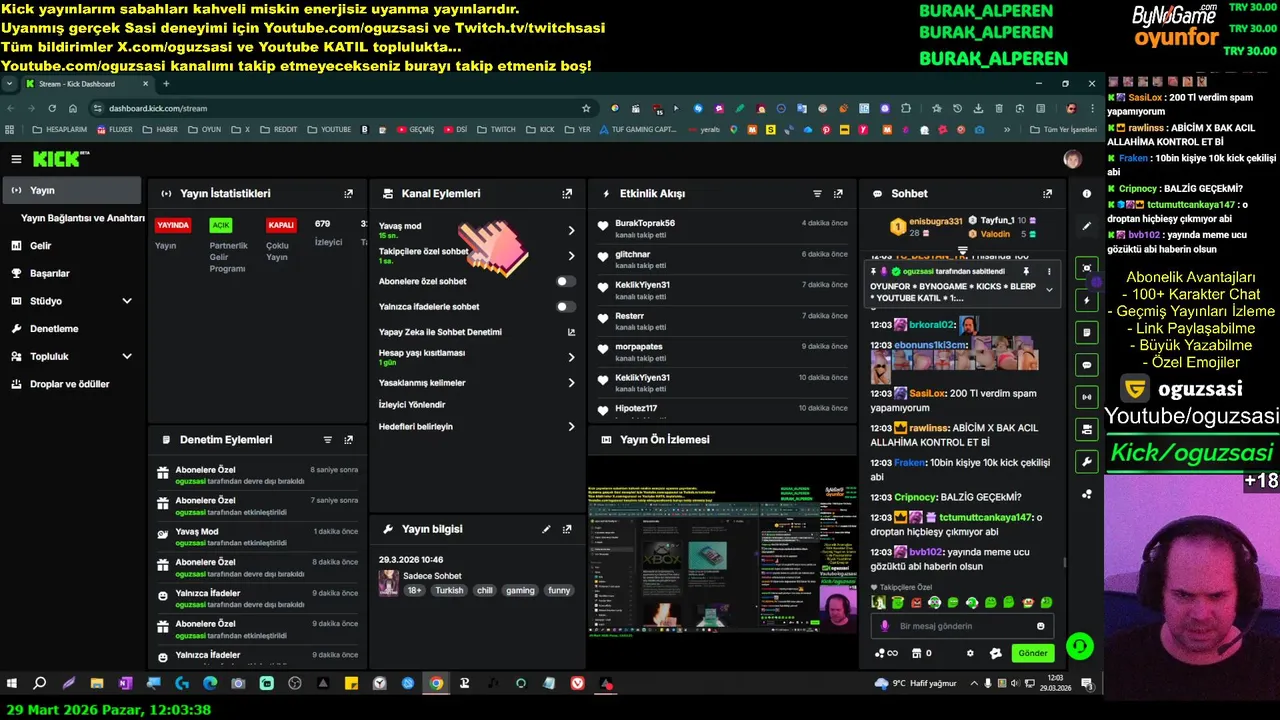Toggle Abonelere özel sohbet switch
The height and width of the screenshot is (720, 1280).
point(566,282)
